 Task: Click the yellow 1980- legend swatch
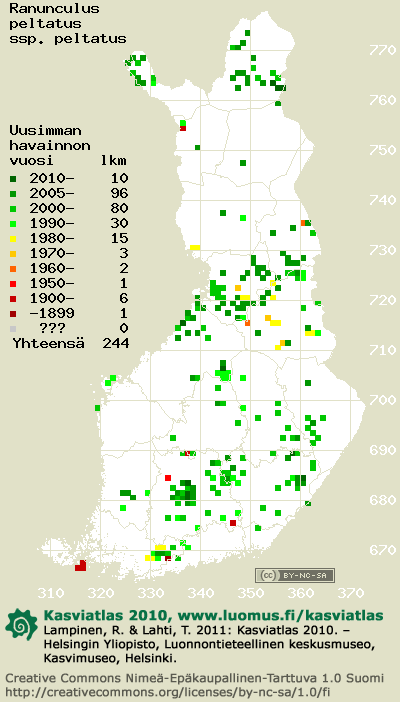(13, 239)
